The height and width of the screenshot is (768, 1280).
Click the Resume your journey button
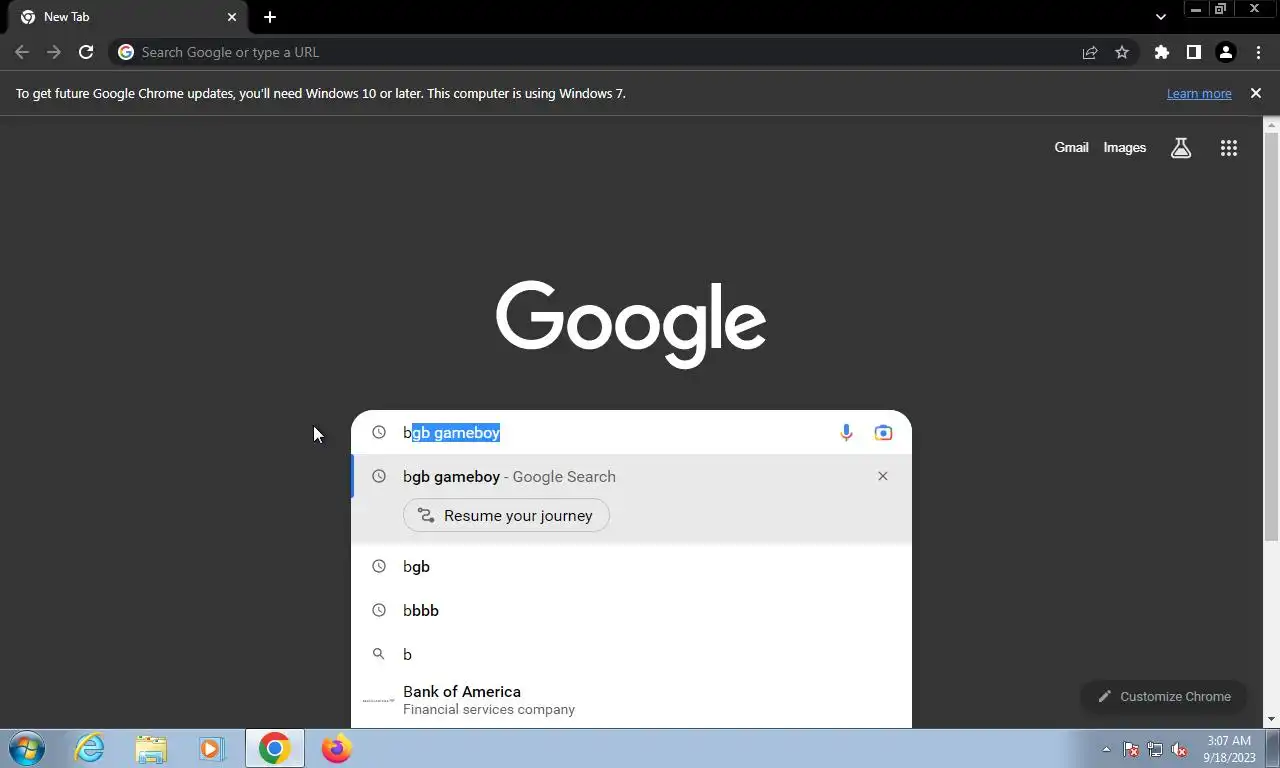[506, 515]
